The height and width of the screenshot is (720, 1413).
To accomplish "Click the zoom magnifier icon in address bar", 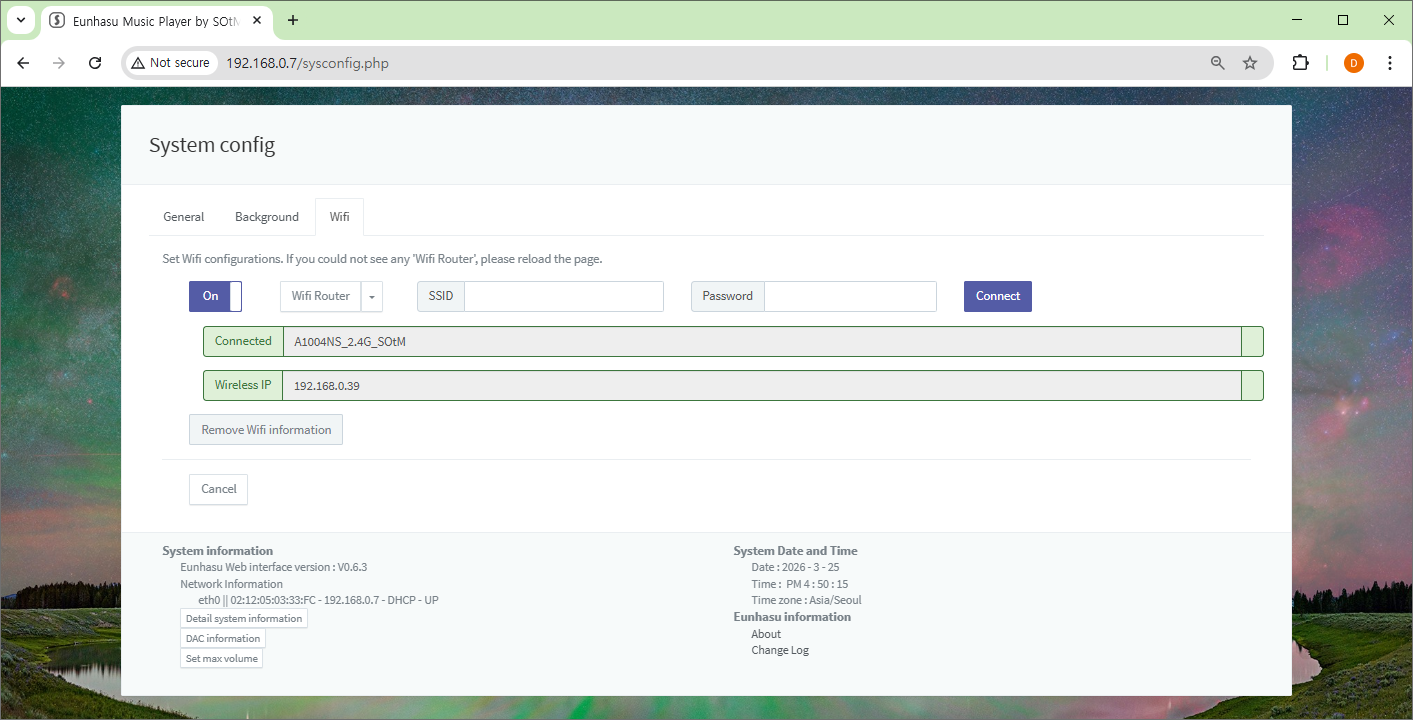I will (1217, 63).
